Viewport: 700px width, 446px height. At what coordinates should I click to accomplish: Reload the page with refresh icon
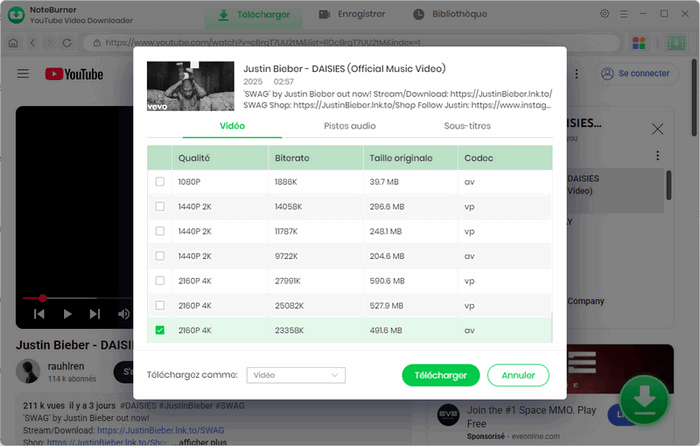pyautogui.click(x=67, y=43)
